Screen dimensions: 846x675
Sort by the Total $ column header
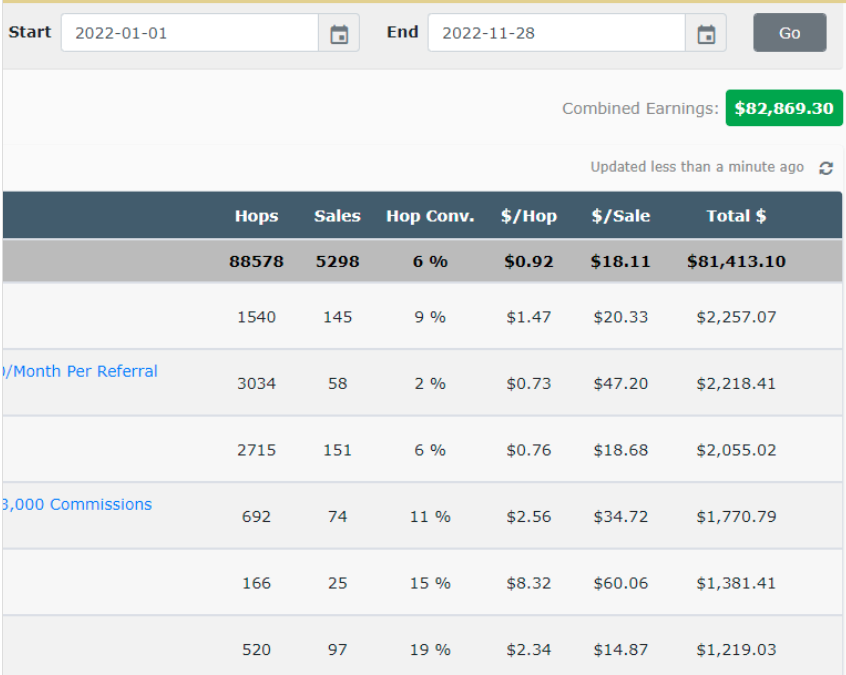(736, 216)
